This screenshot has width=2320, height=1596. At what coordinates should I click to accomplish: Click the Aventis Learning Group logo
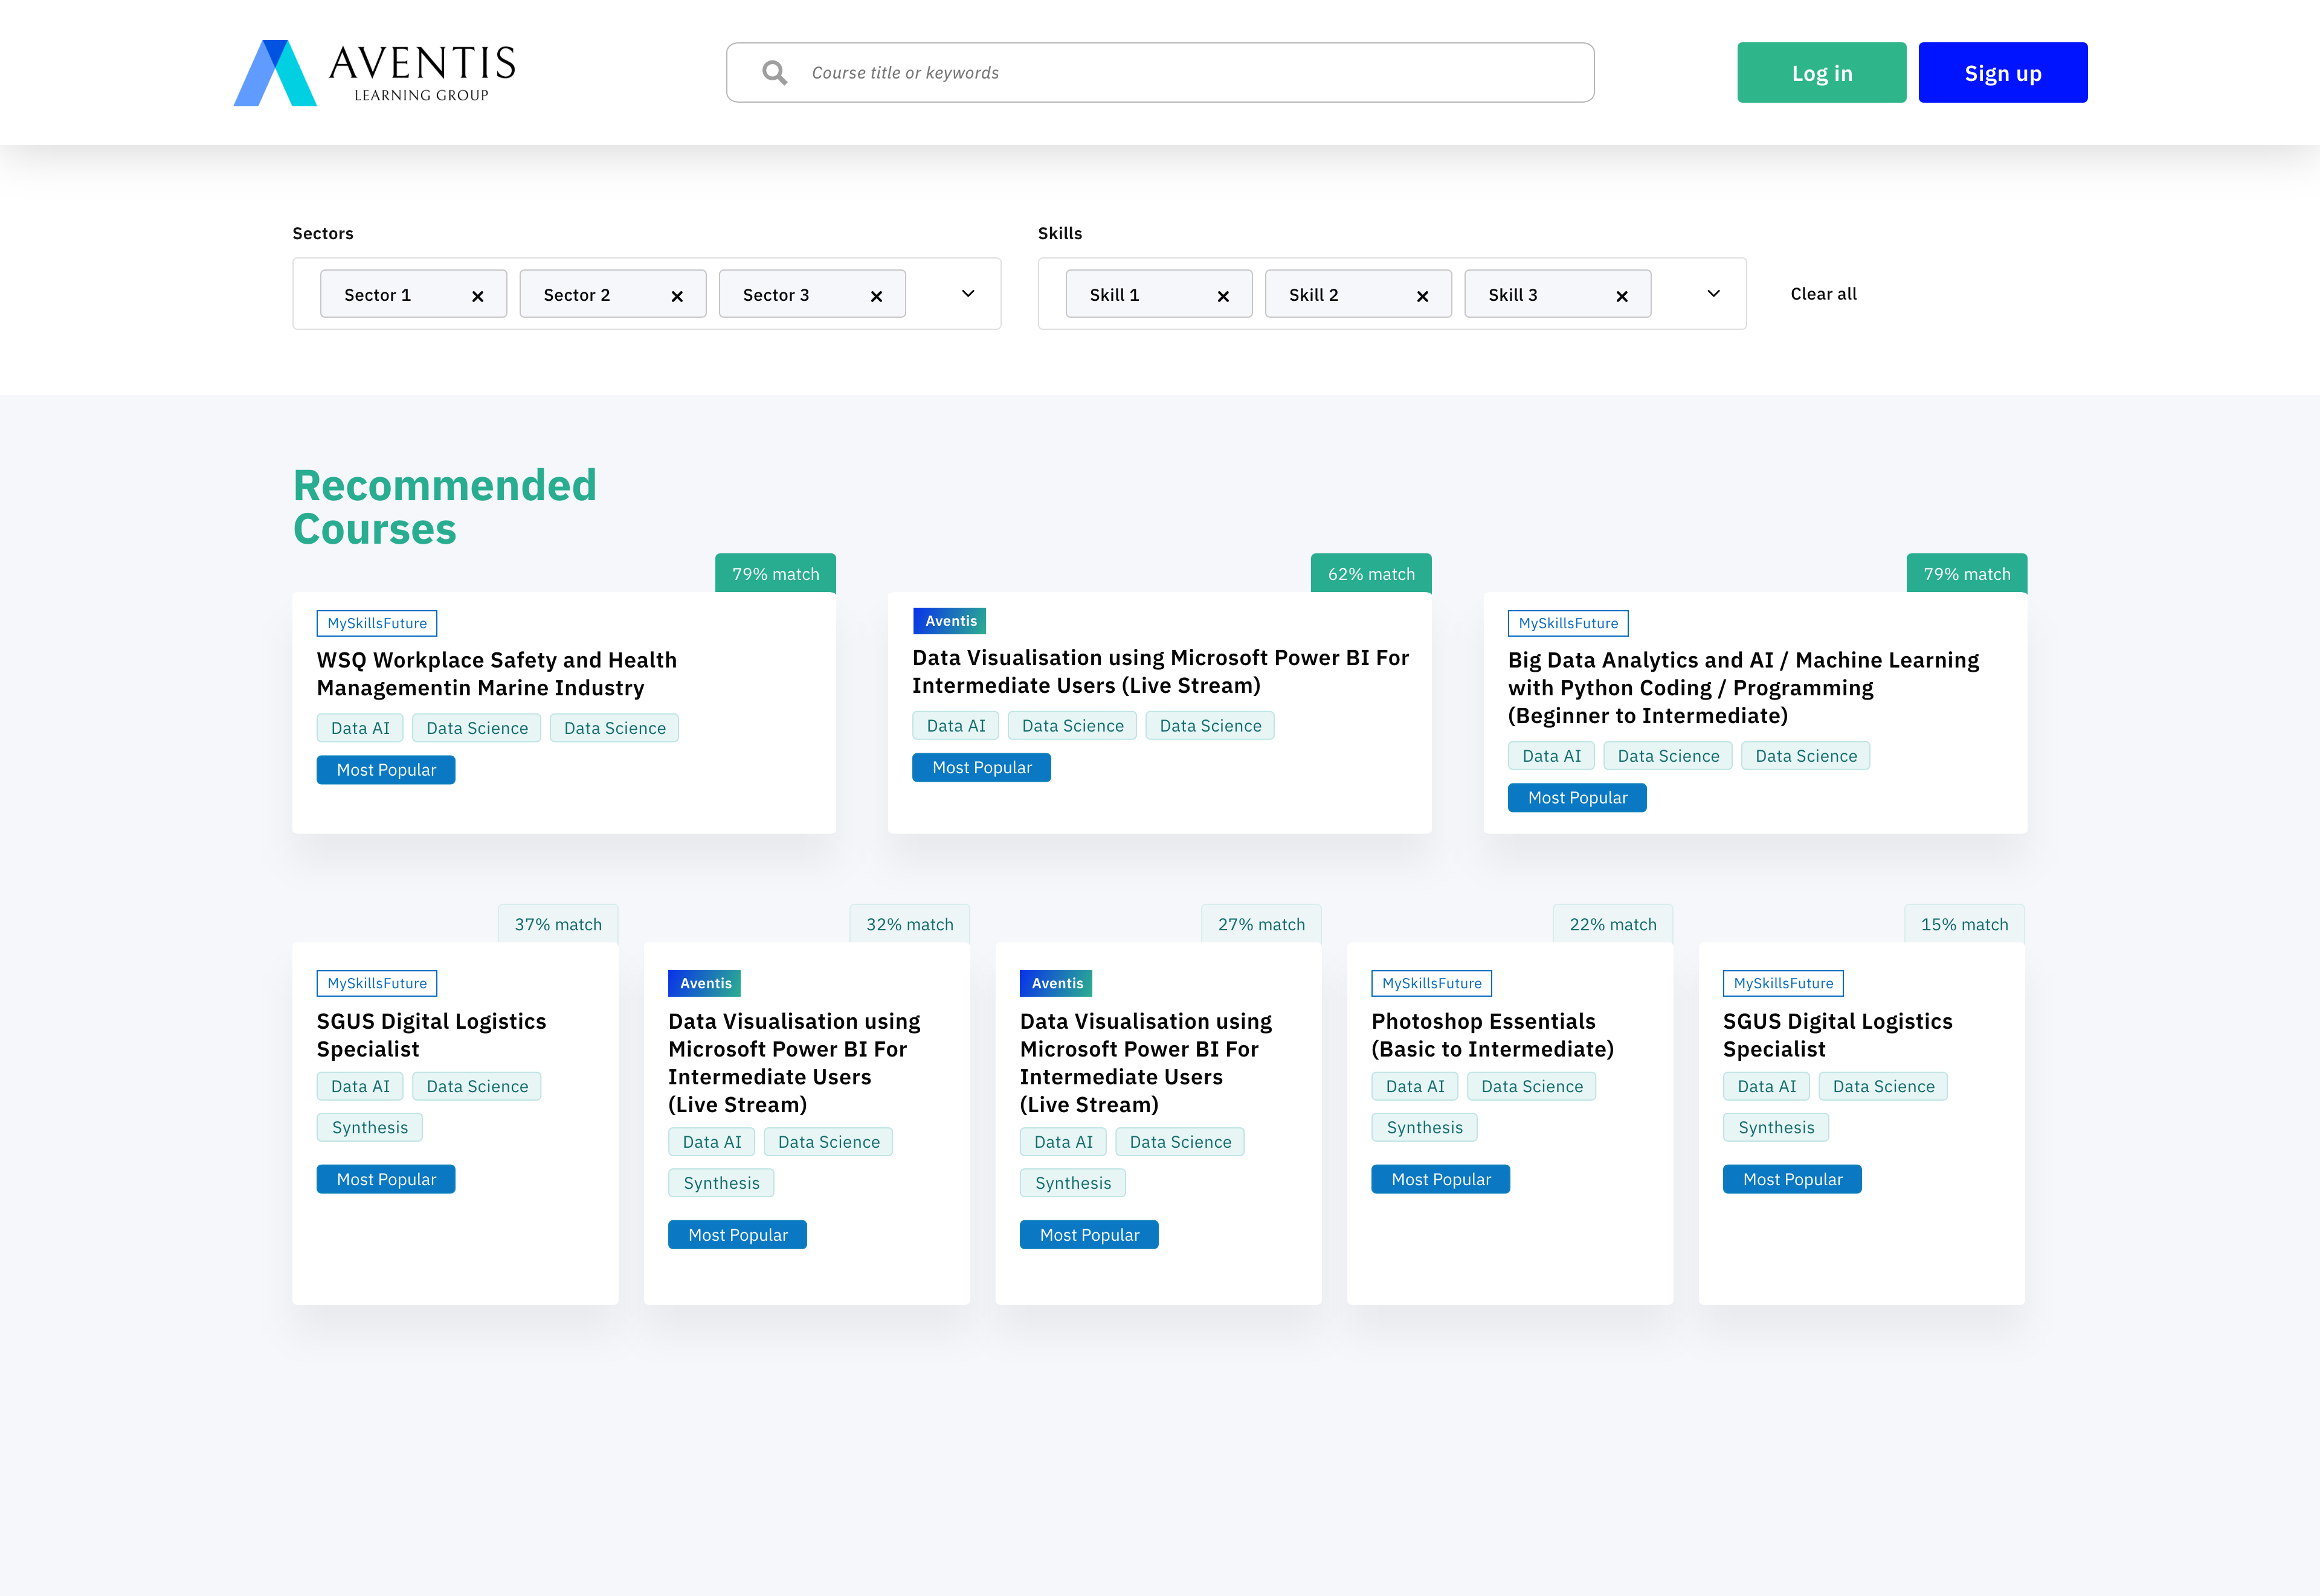click(x=375, y=73)
